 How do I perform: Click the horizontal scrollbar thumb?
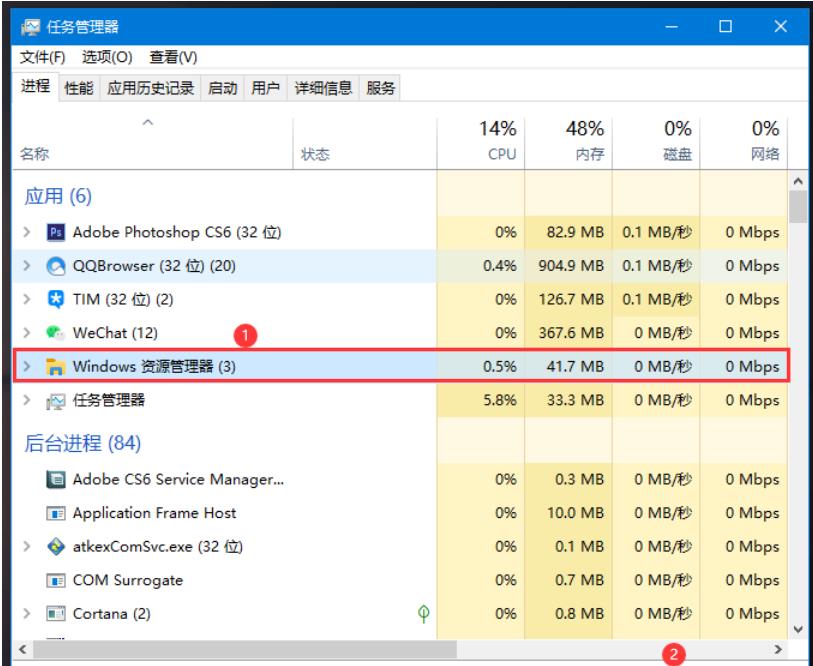(245, 649)
